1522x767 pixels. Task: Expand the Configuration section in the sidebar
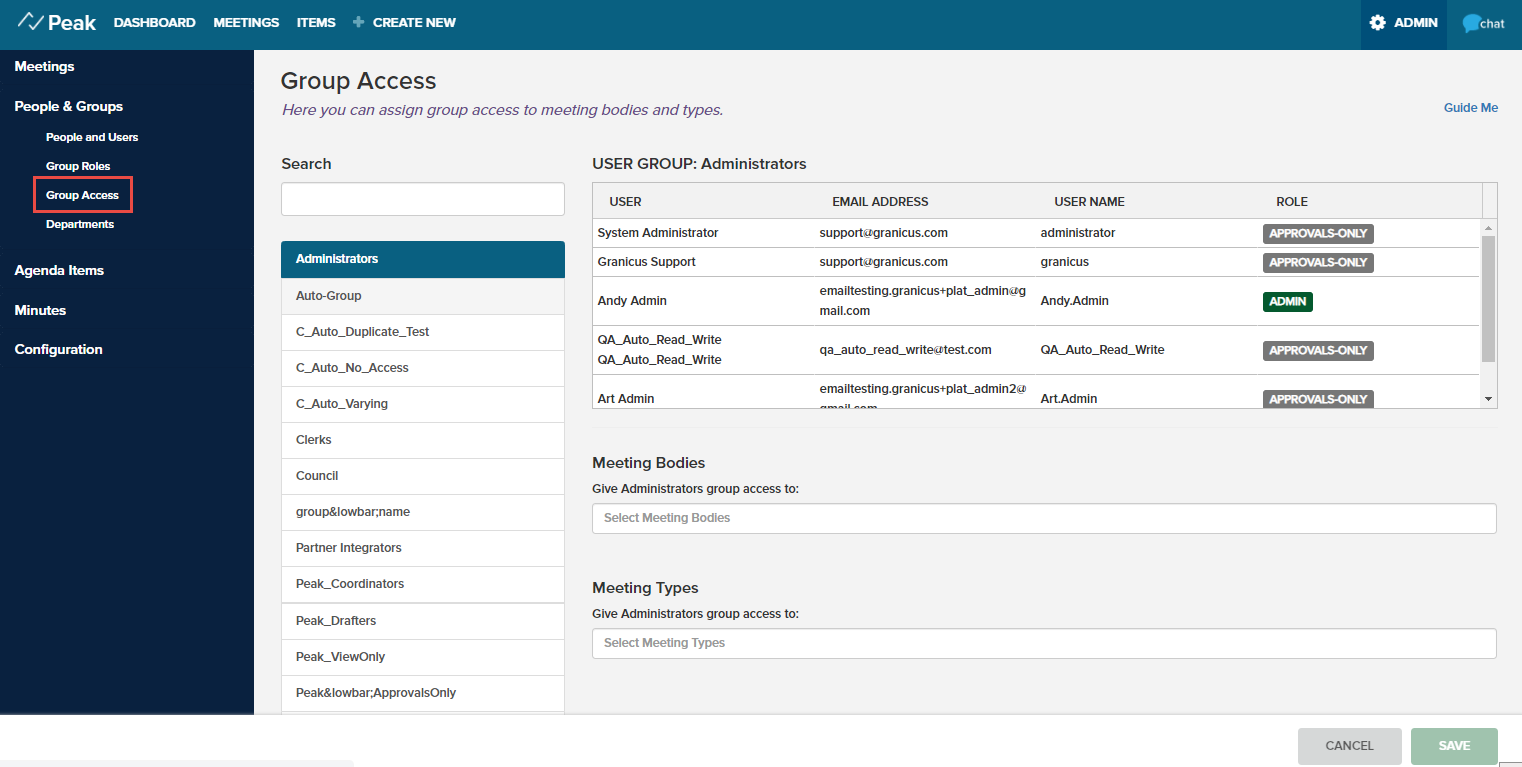pyautogui.click(x=58, y=349)
